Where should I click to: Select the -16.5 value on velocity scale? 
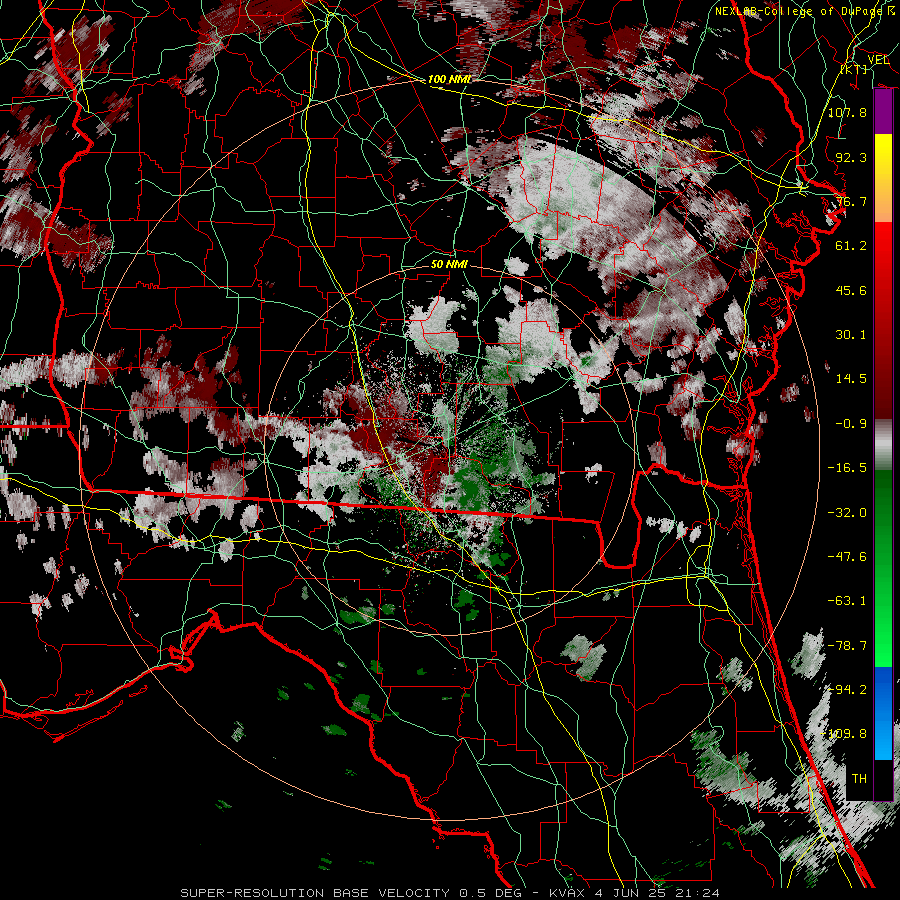pyautogui.click(x=847, y=468)
